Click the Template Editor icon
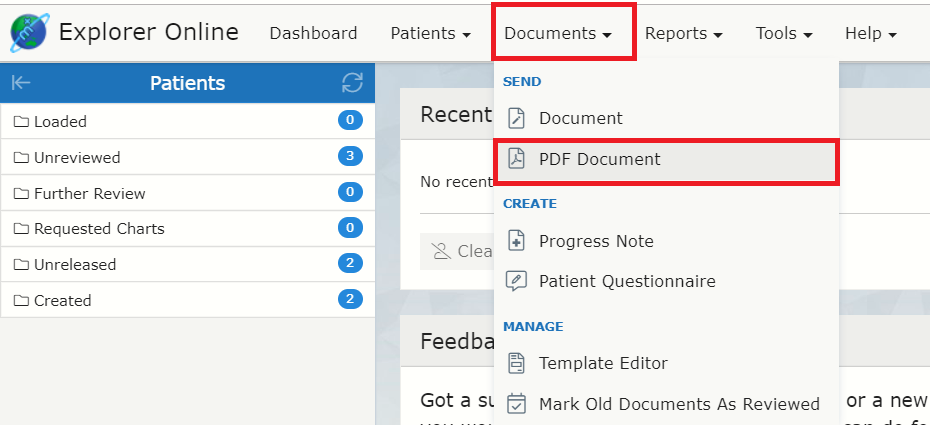Image resolution: width=930 pixels, height=425 pixels. [x=517, y=363]
